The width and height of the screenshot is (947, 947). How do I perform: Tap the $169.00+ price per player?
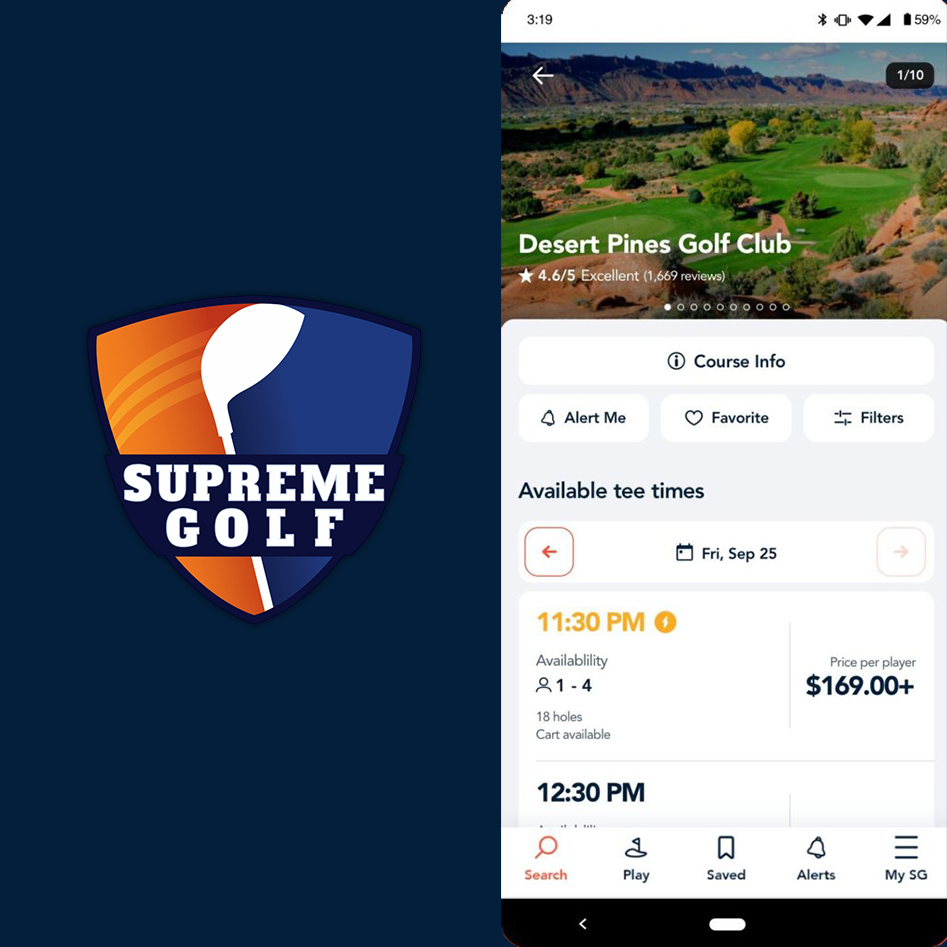click(860, 685)
